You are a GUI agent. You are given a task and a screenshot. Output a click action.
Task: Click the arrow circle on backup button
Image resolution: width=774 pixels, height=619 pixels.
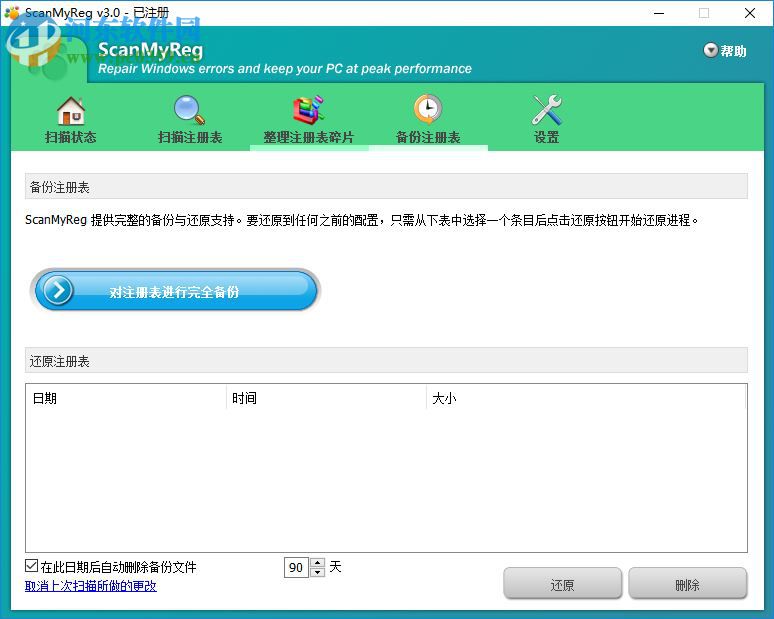tap(58, 291)
